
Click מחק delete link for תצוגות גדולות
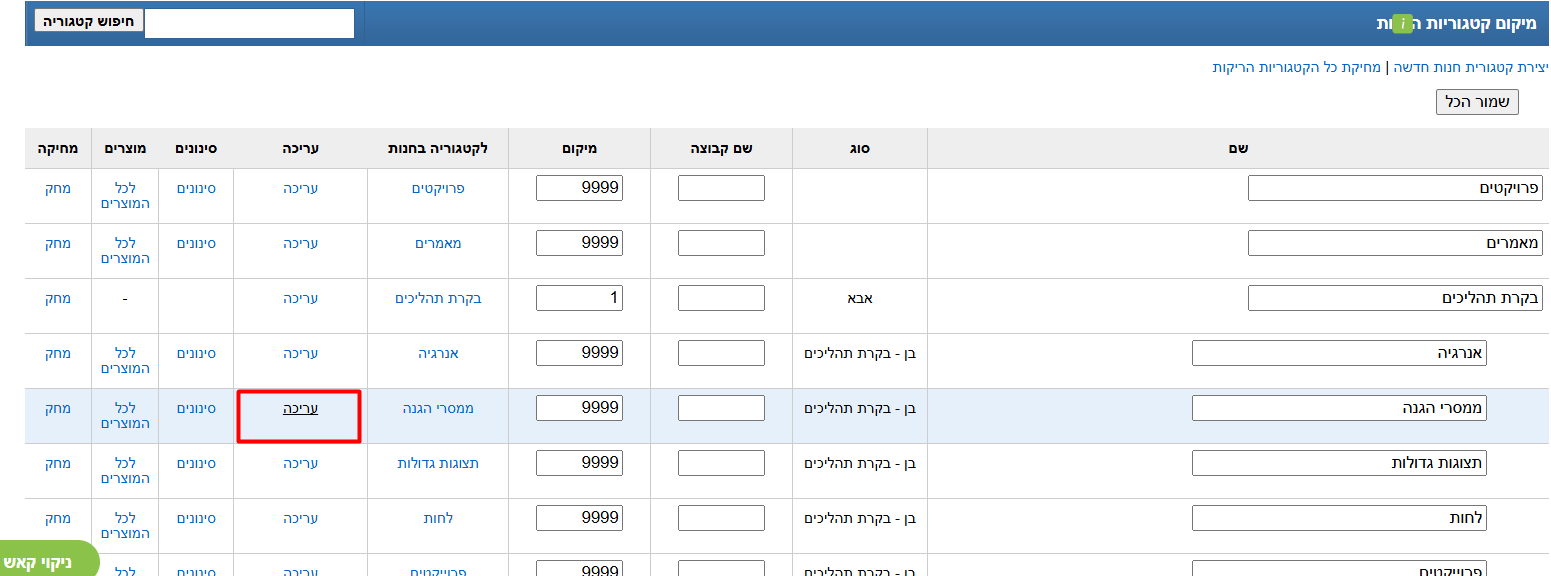point(58,463)
